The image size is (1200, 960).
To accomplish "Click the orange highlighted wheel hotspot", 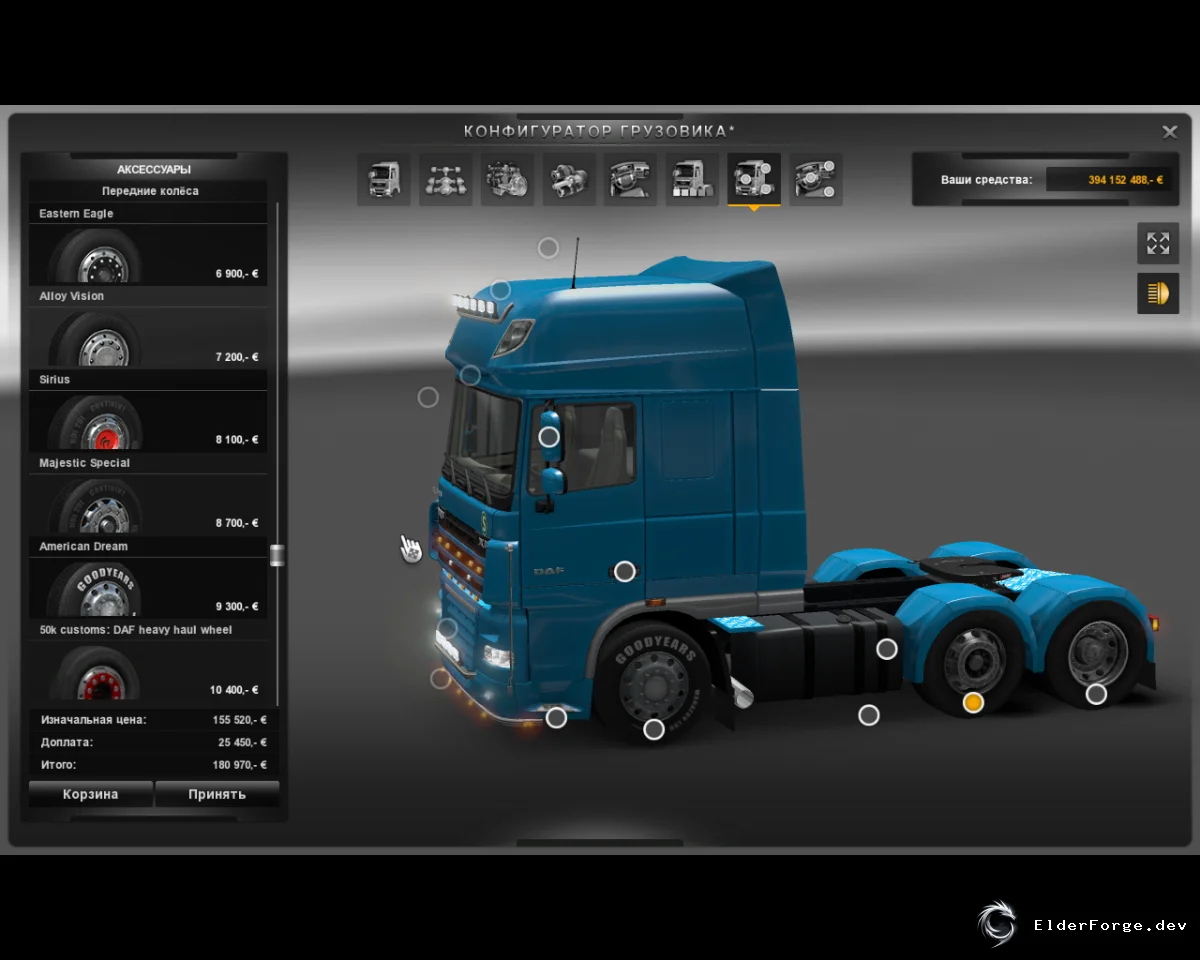I will [x=973, y=703].
